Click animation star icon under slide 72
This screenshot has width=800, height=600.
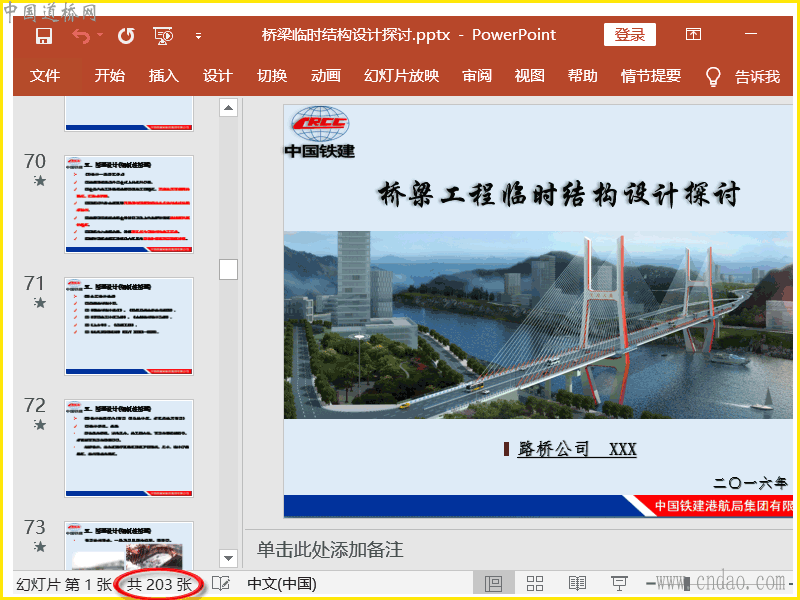pos(40,424)
